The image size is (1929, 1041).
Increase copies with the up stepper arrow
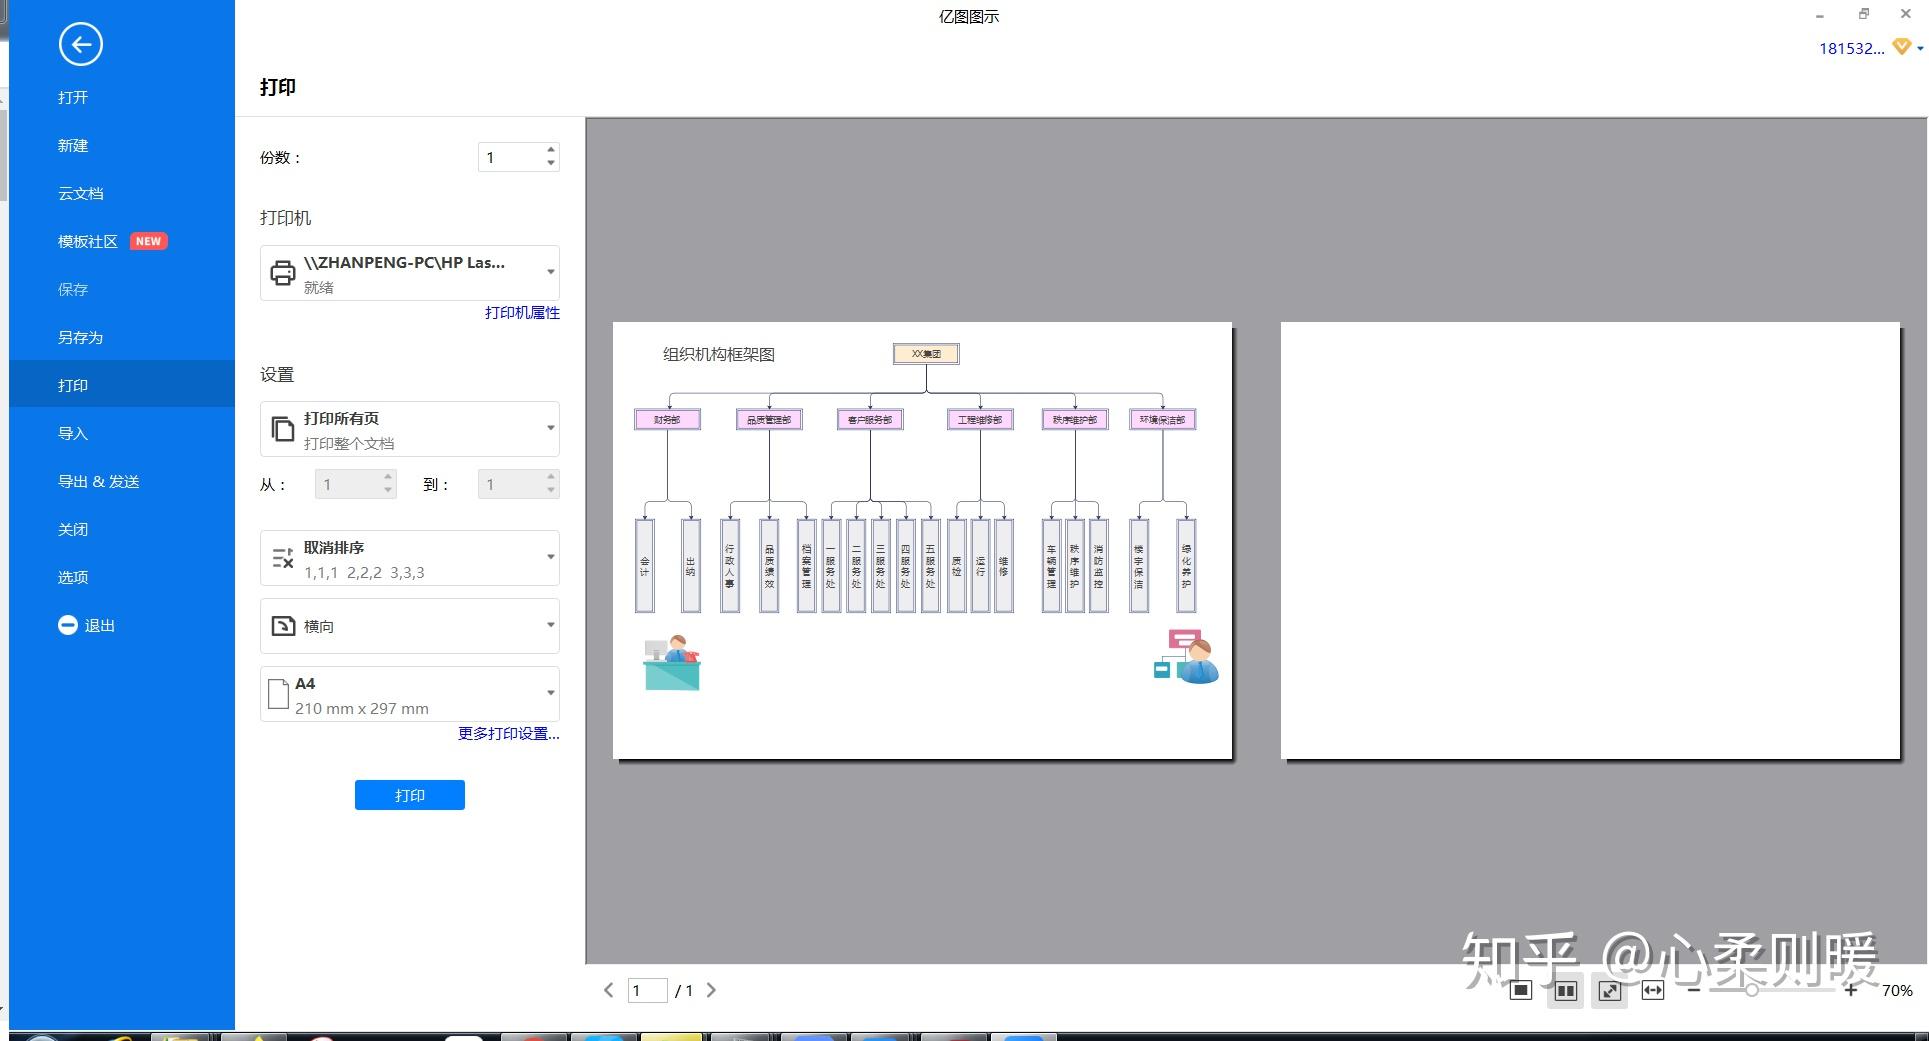pyautogui.click(x=551, y=150)
